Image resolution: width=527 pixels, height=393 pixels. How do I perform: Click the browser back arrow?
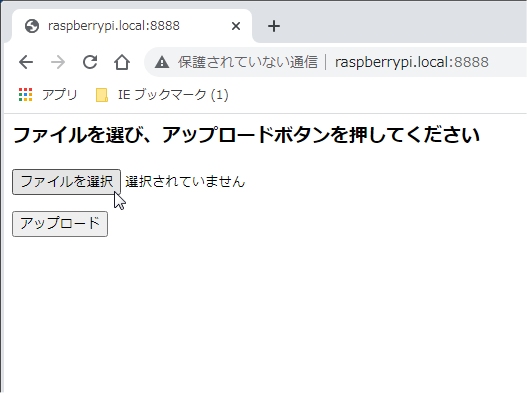pos(26,62)
